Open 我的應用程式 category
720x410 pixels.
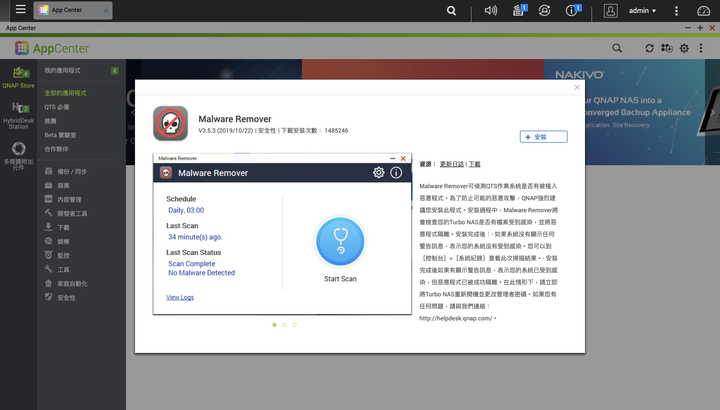62,71
